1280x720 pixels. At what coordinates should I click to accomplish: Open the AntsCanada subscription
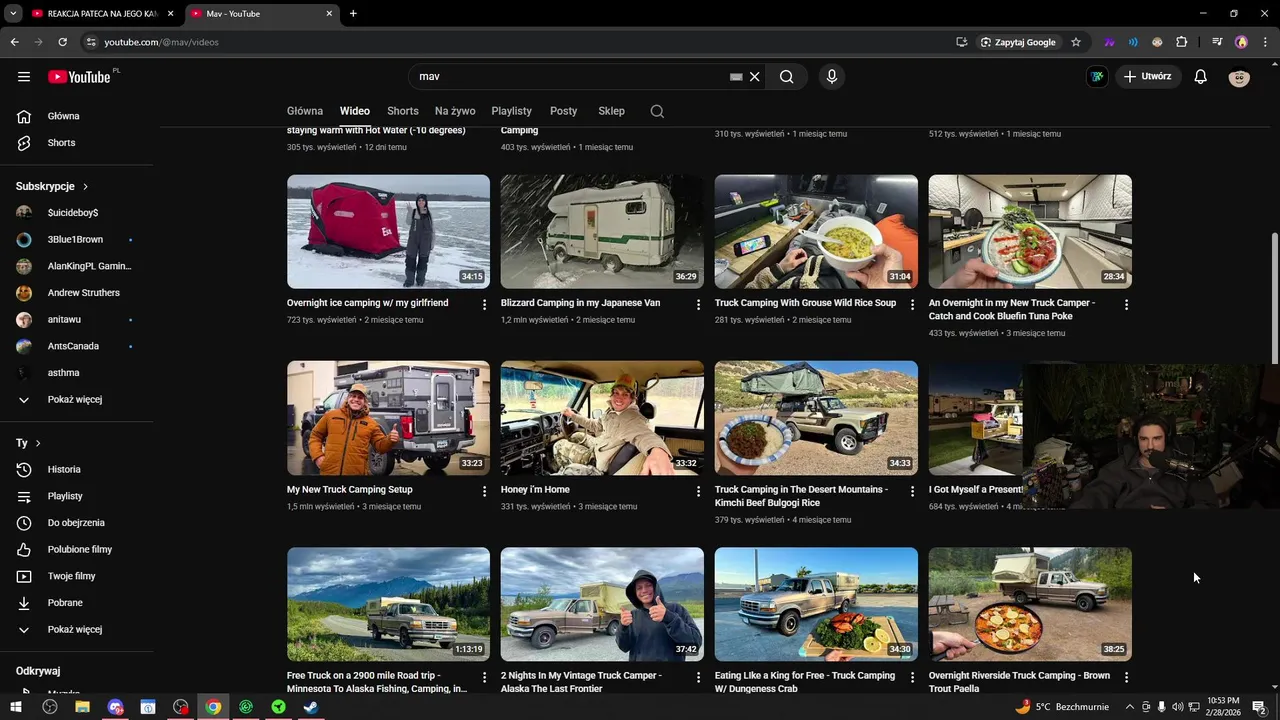tap(76, 346)
